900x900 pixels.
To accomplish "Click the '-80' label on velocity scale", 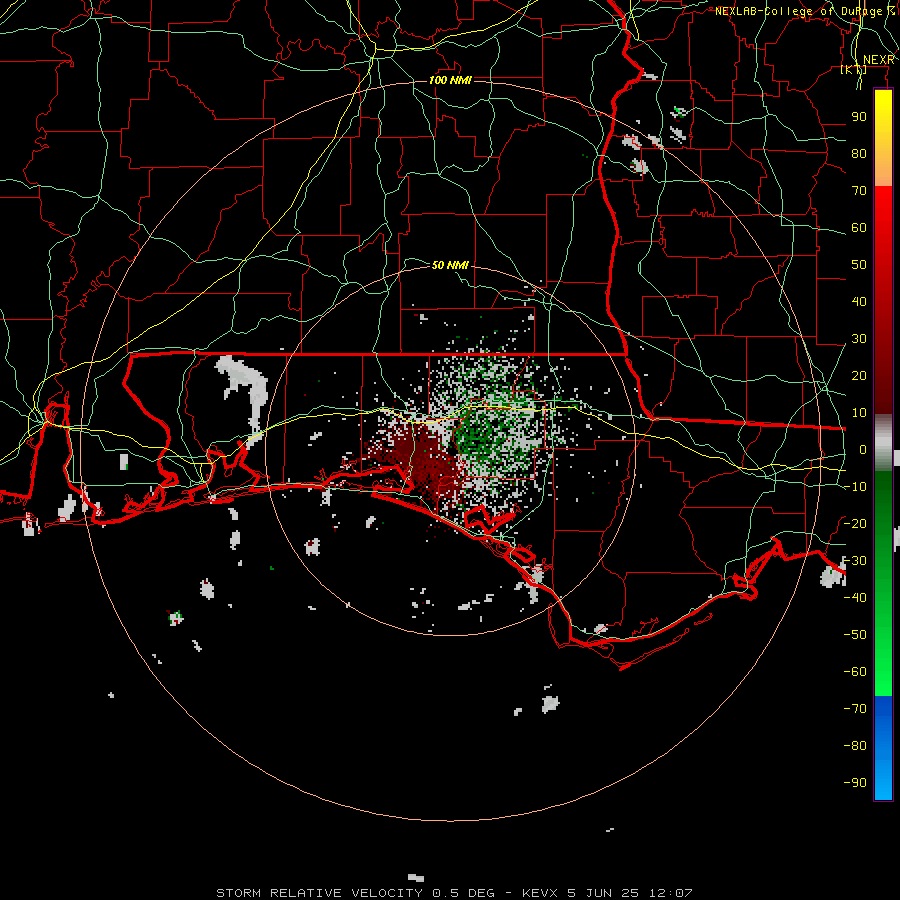I will 855,746.
